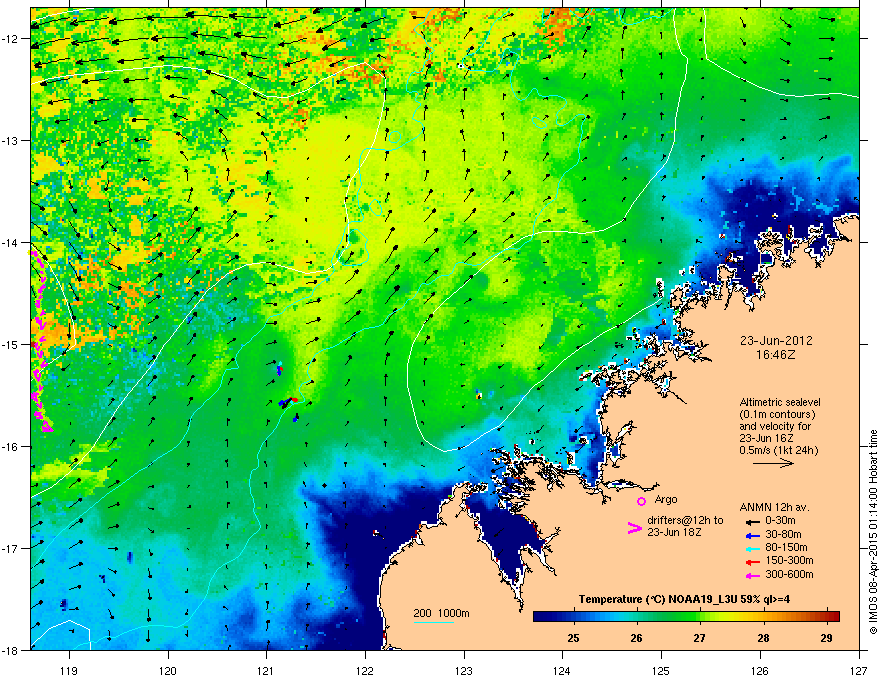880x680 pixels.
Task: Click the 'Altimetric sealevel' caption line
Action: [x=780, y=402]
